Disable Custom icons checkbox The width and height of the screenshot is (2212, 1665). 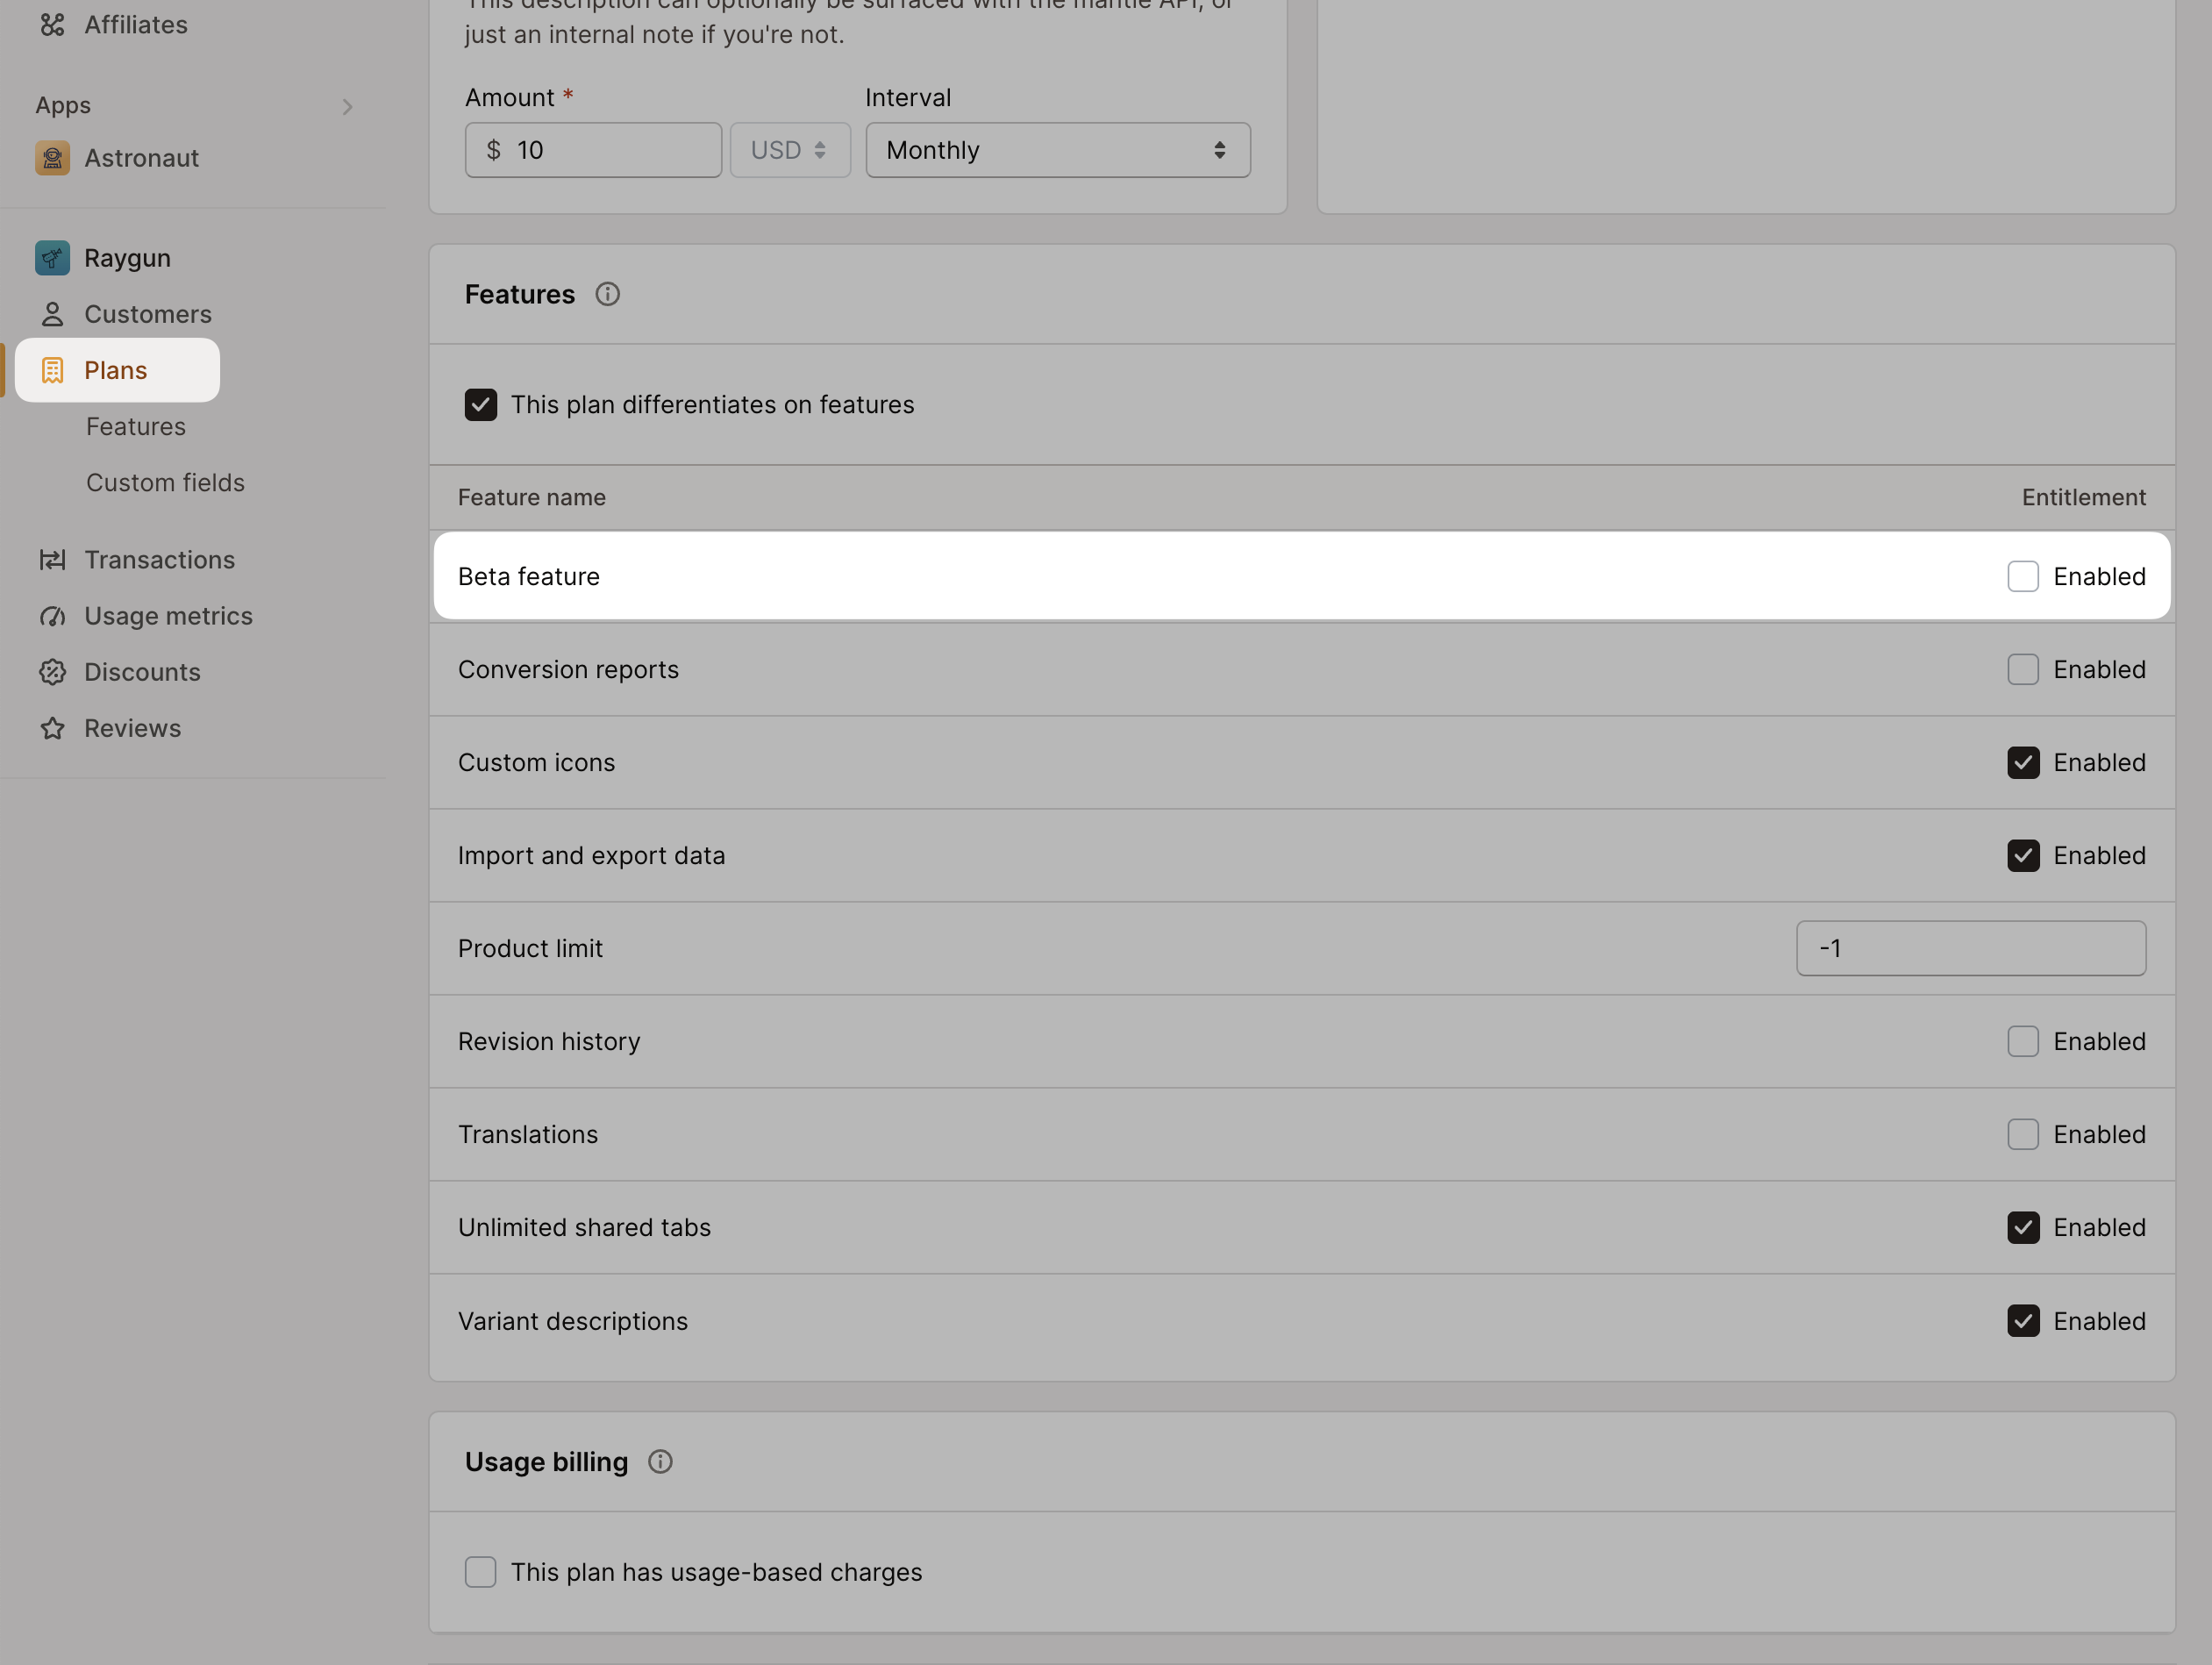(2022, 762)
